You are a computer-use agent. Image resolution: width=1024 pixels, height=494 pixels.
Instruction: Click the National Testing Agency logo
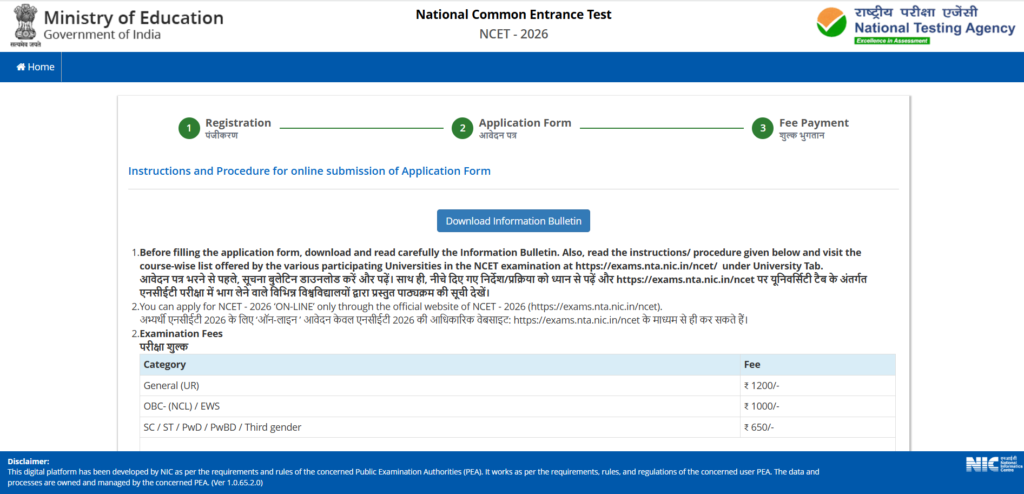[916, 25]
